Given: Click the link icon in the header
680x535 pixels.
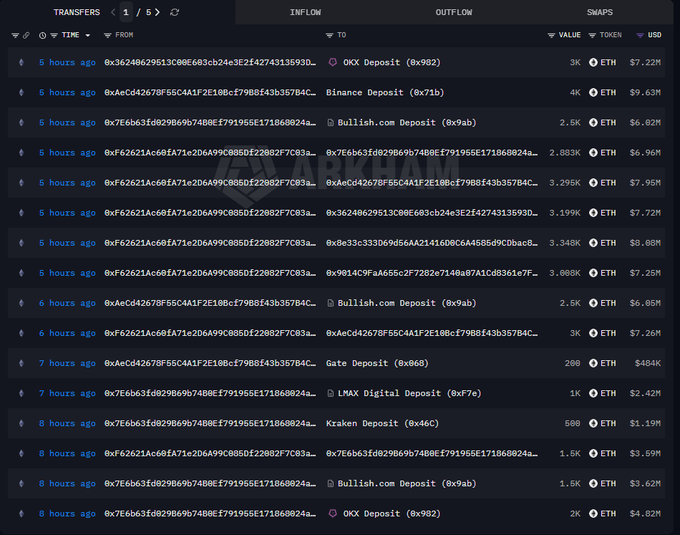Looking at the screenshot, I should [x=26, y=36].
